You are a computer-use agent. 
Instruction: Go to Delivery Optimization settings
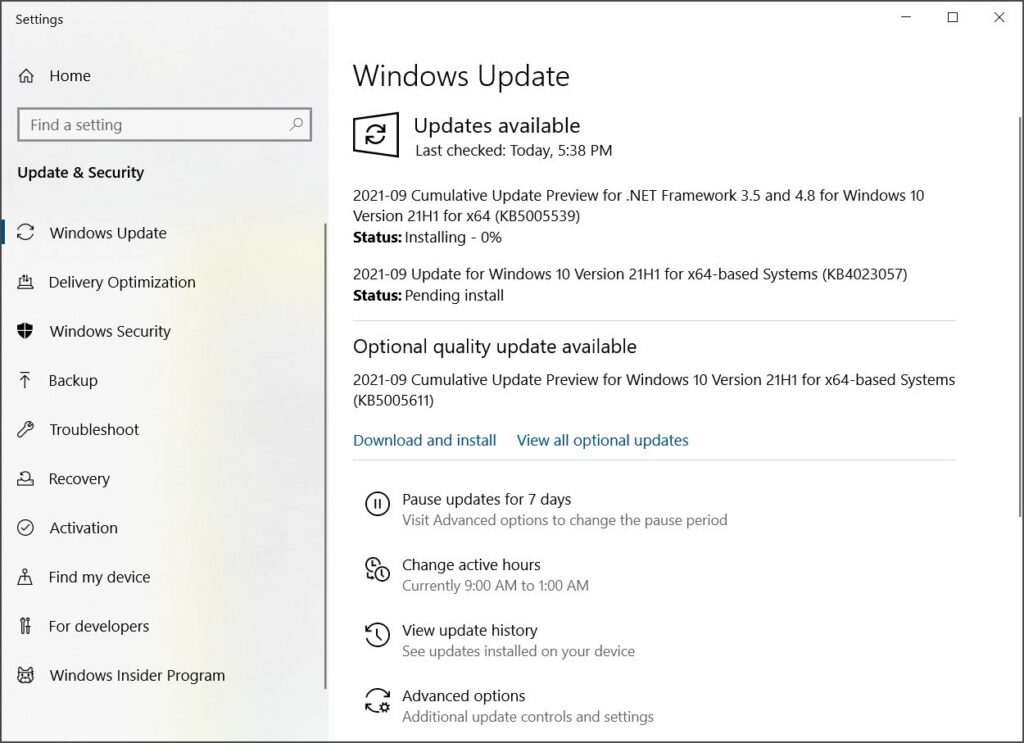[x=122, y=282]
